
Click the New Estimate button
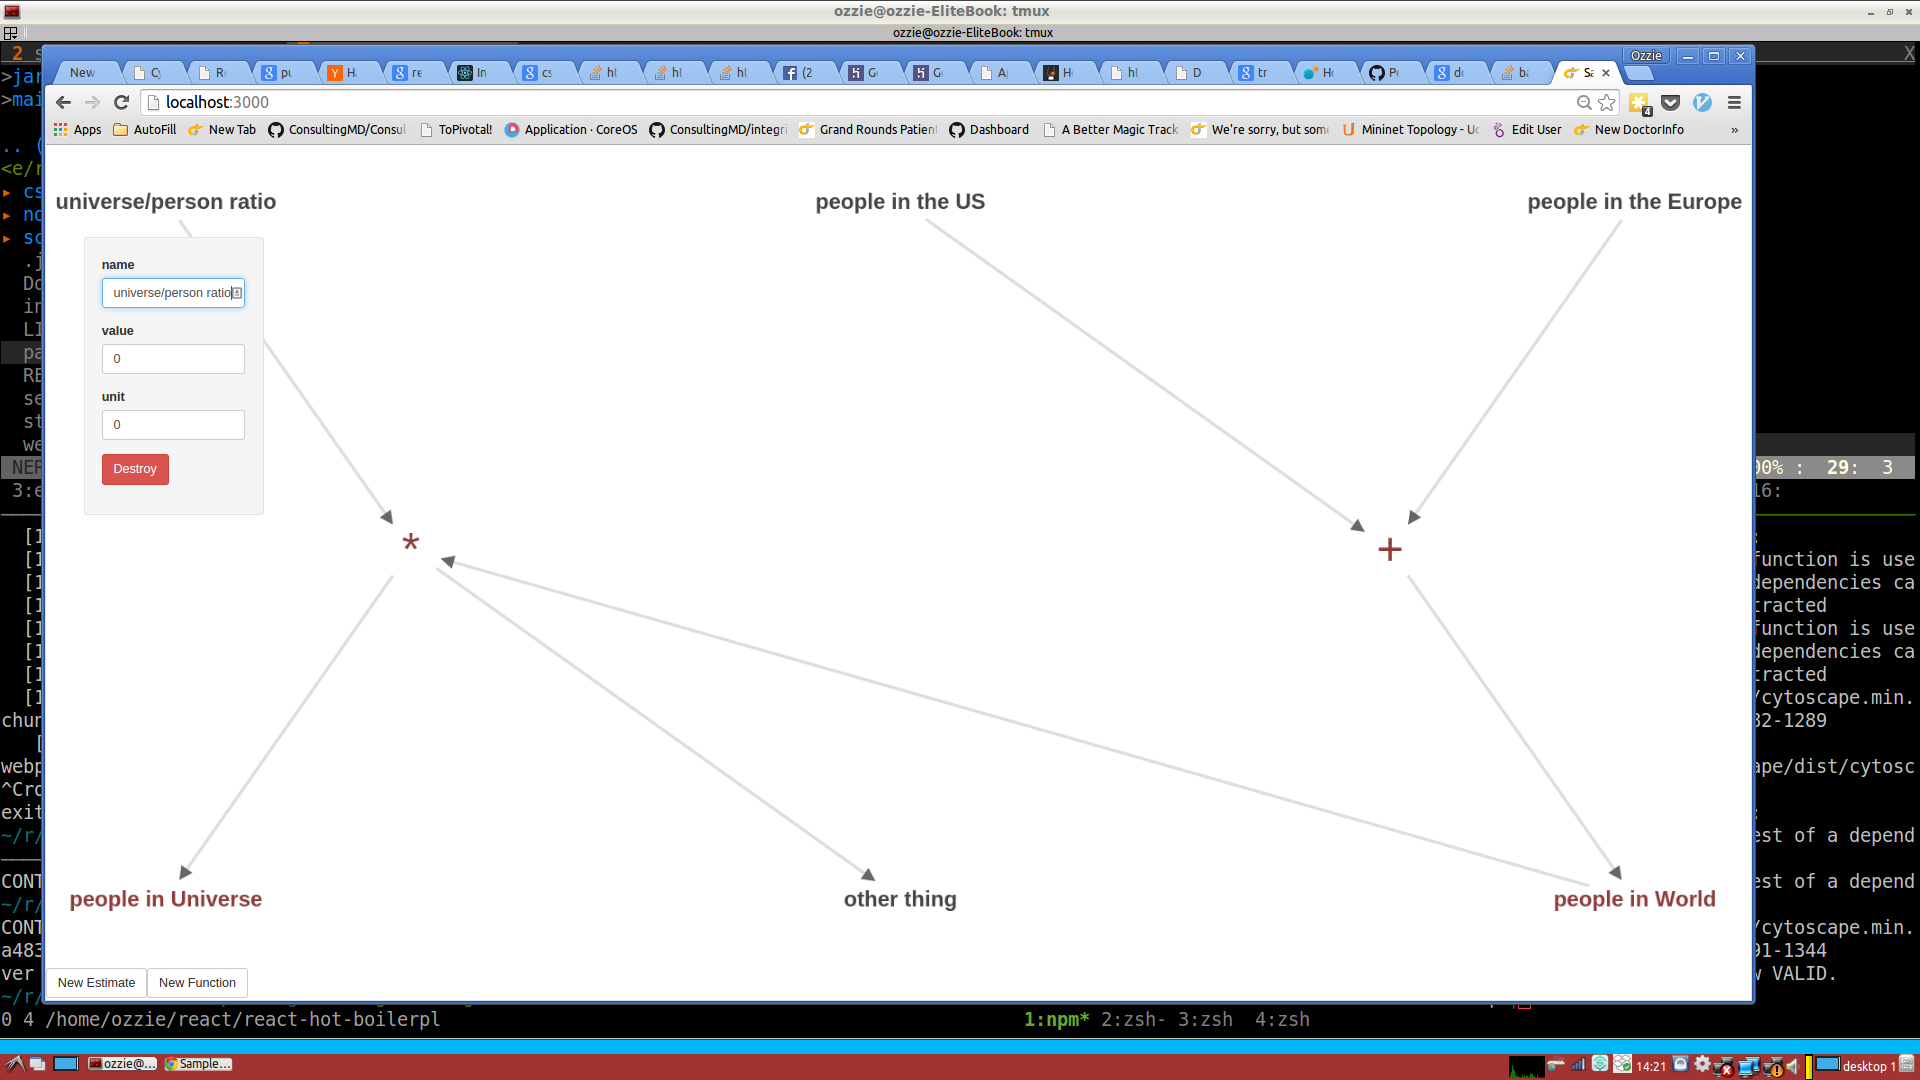(x=96, y=983)
